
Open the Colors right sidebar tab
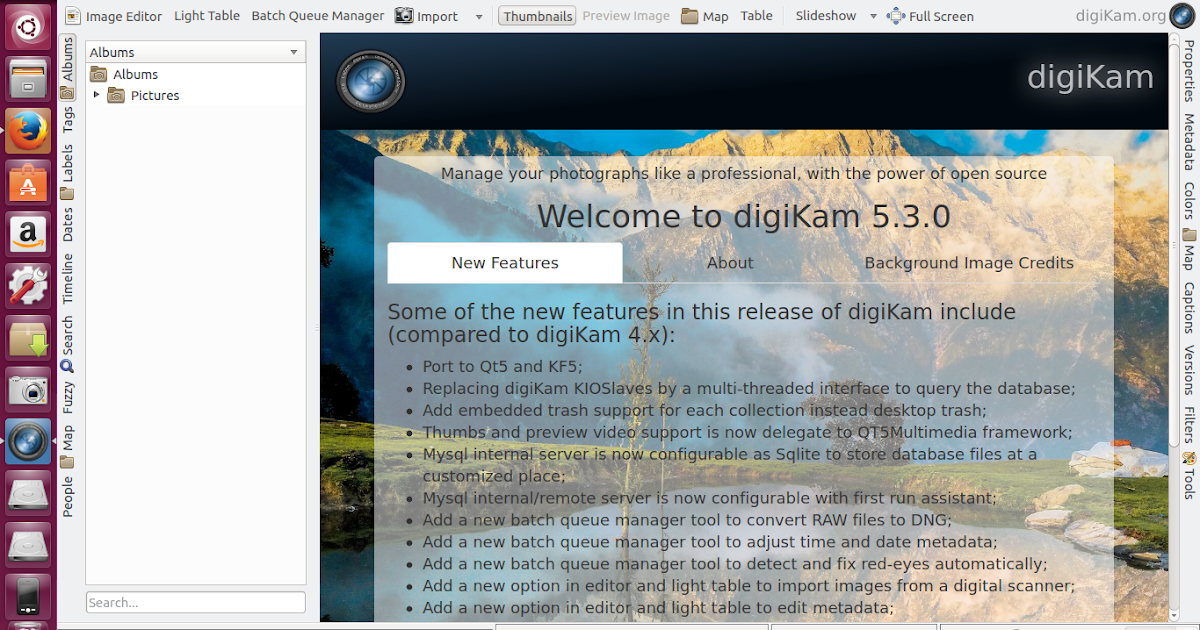[x=1189, y=200]
